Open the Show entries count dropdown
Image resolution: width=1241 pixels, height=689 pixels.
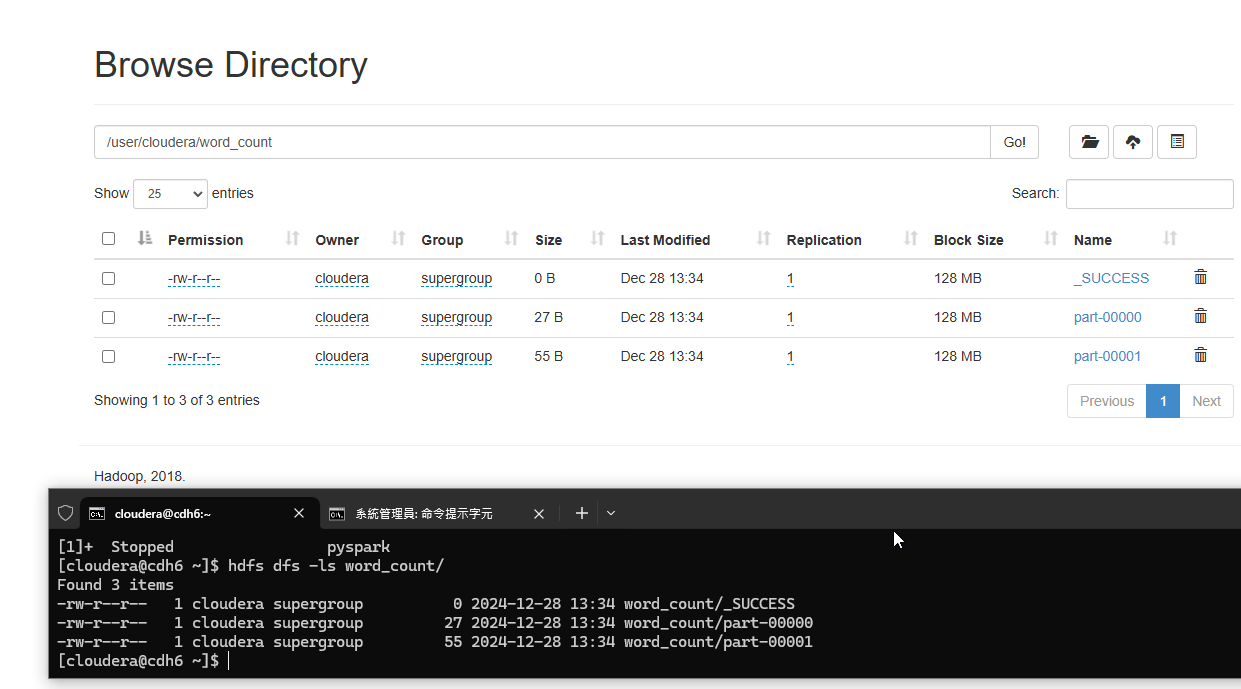click(x=170, y=194)
